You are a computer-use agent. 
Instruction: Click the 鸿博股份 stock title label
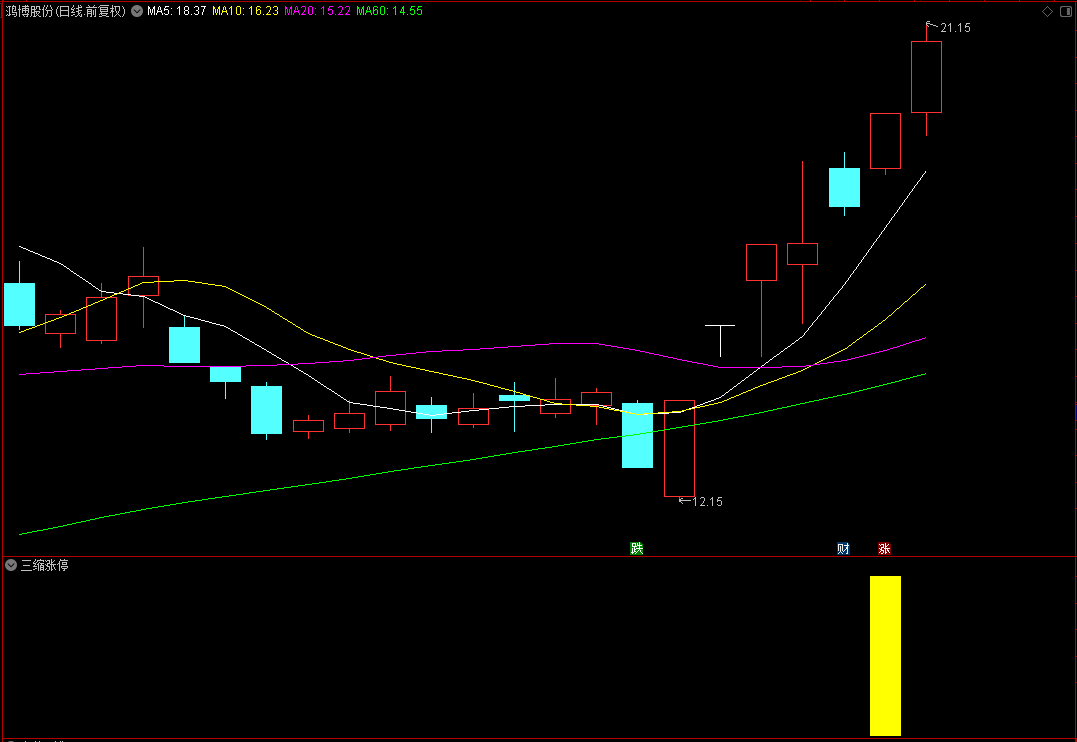66,11
